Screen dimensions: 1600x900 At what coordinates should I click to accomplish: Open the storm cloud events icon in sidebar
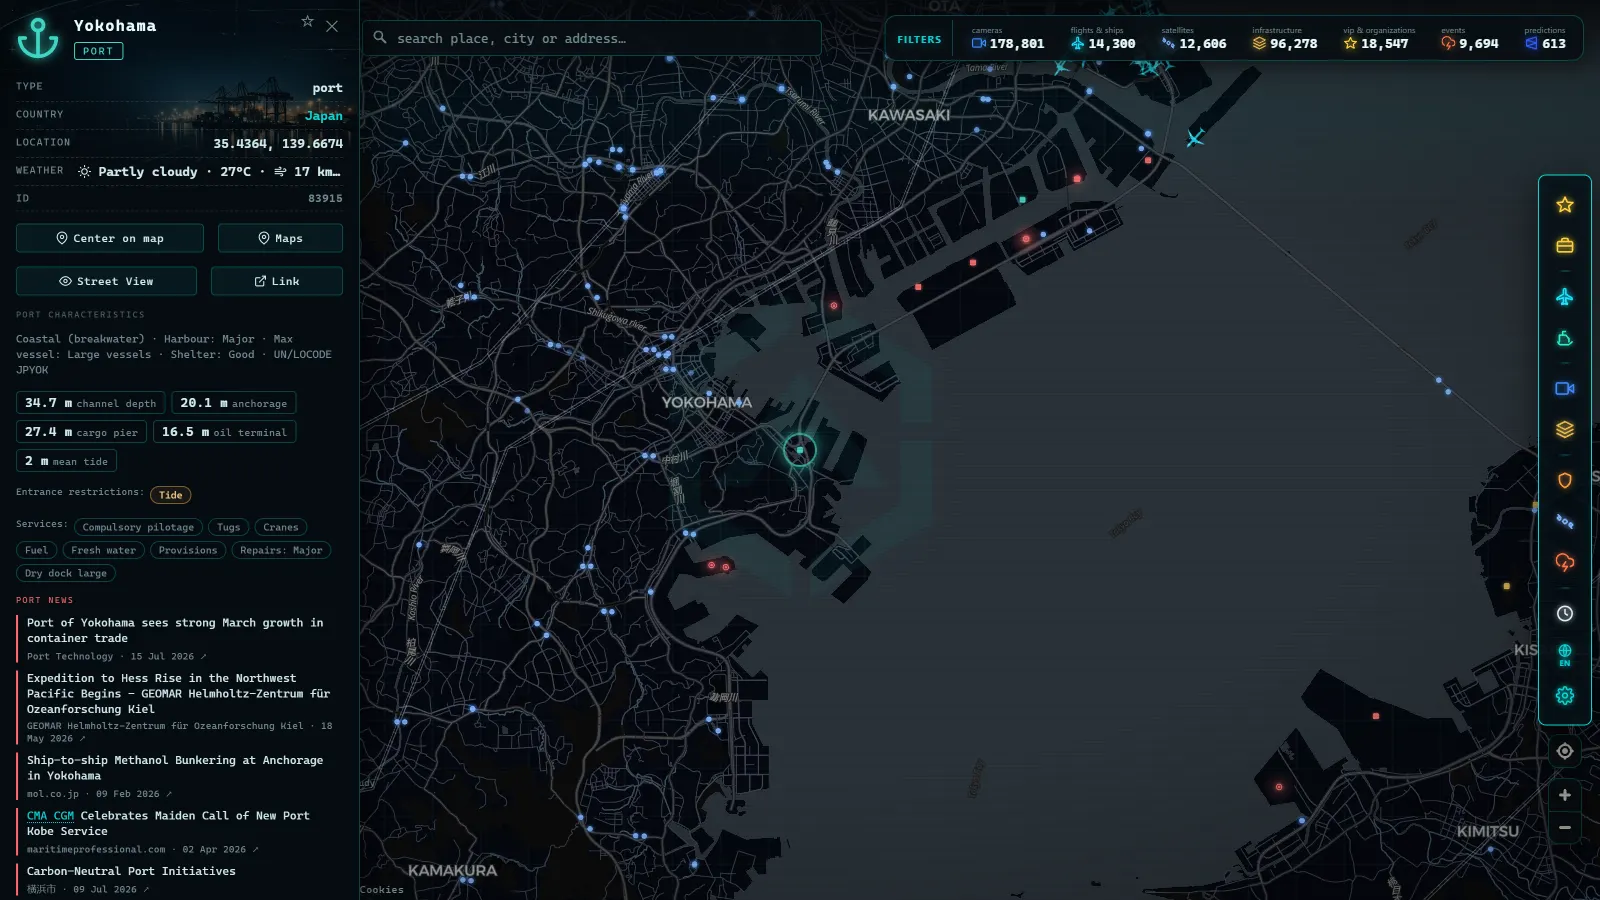pyautogui.click(x=1565, y=563)
